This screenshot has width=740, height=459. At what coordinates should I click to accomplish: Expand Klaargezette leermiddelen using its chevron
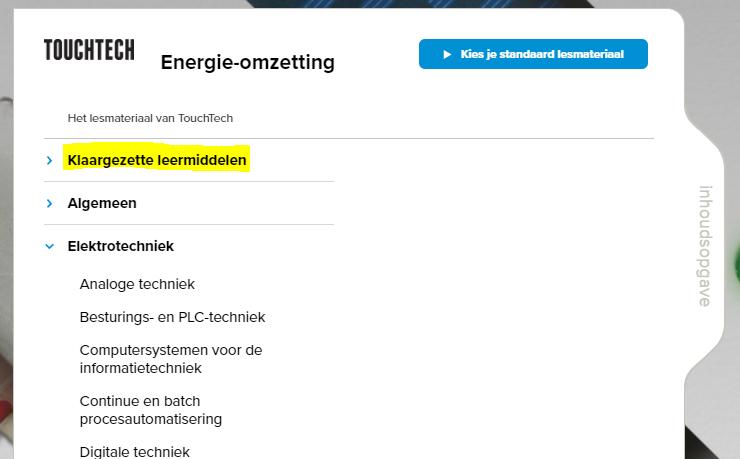coord(50,160)
